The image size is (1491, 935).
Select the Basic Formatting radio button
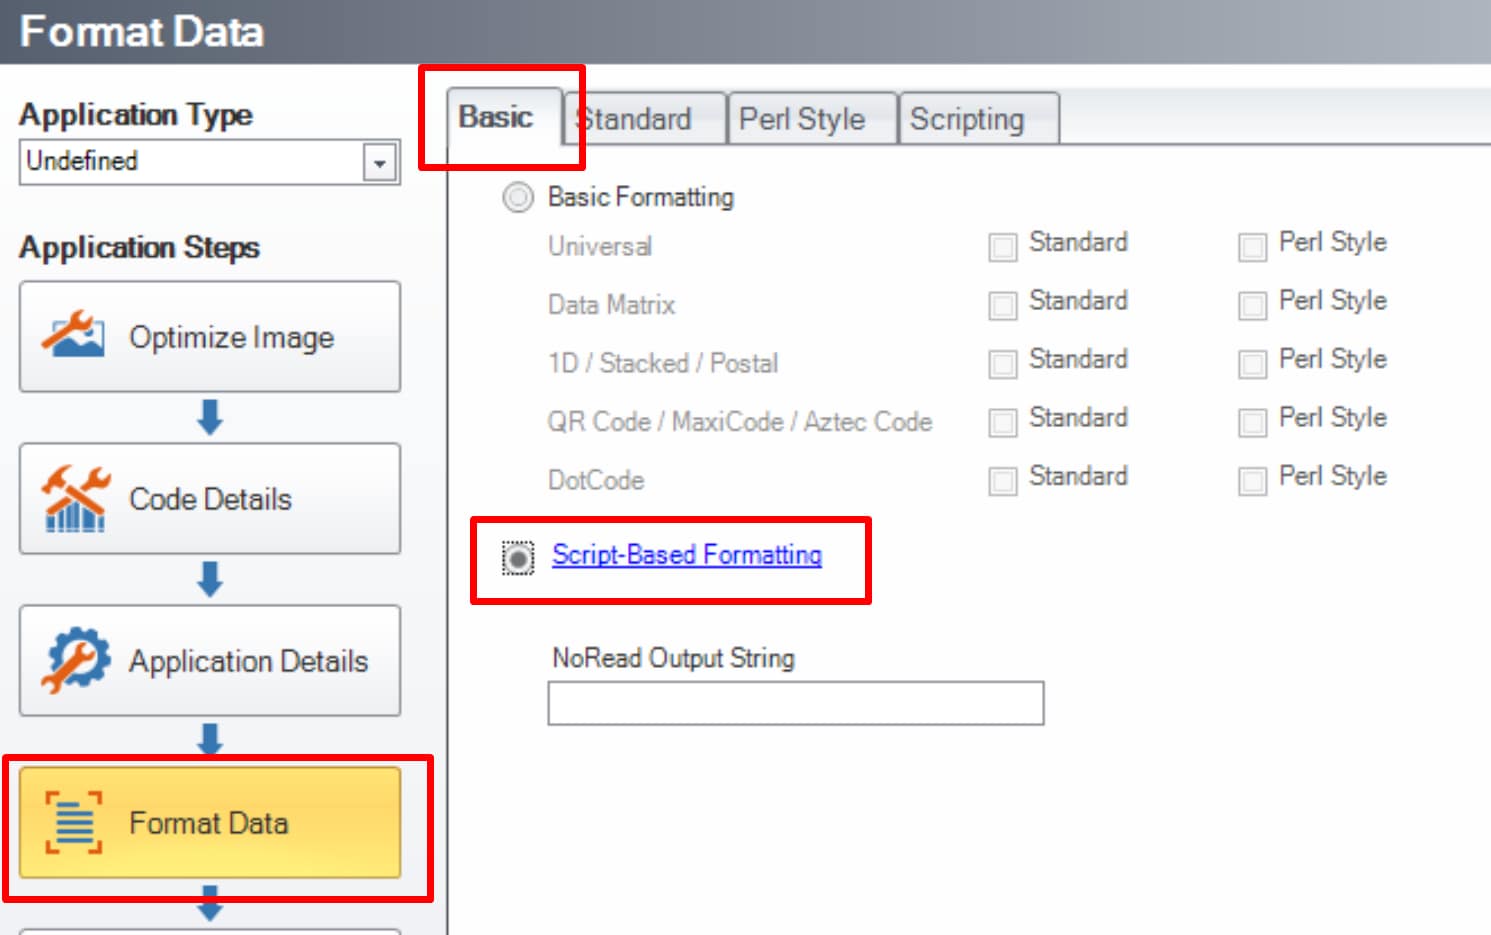tap(518, 198)
